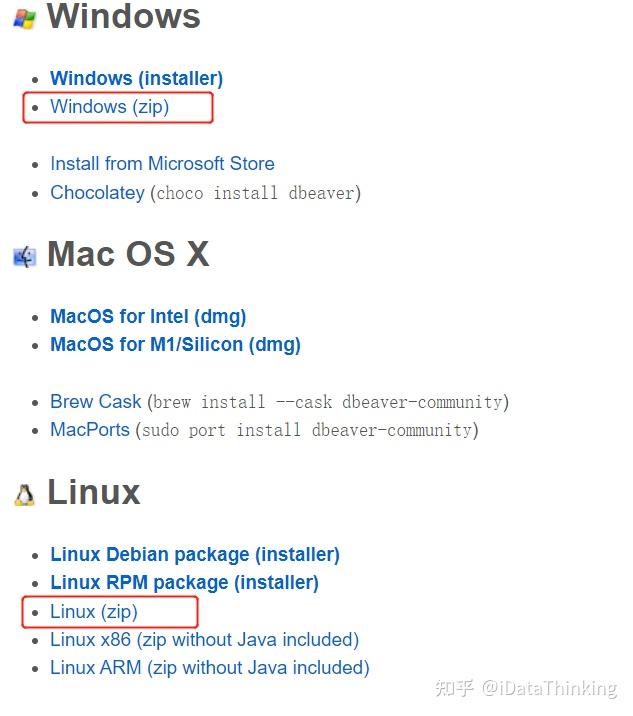This screenshot has width=633, height=716.
Task: Click the Windows section heading
Action: pyautogui.click(x=123, y=17)
